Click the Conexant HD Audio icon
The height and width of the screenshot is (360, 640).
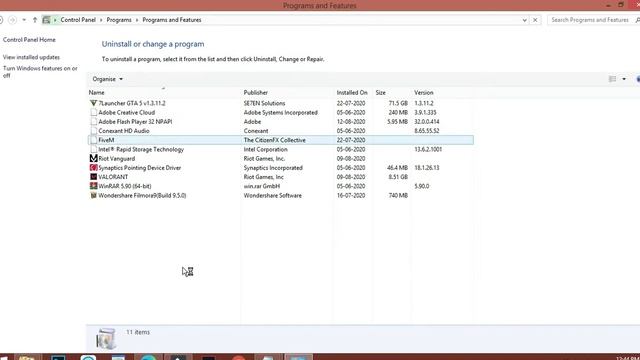point(93,131)
